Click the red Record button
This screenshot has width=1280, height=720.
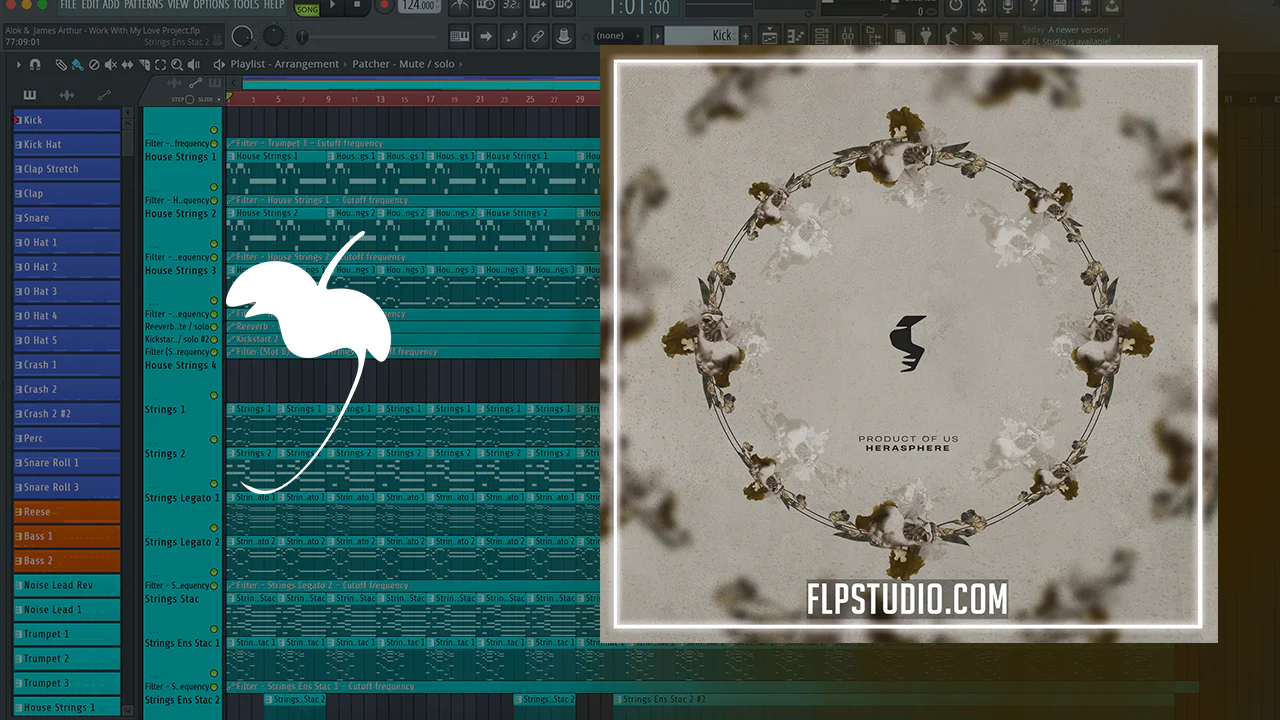(x=384, y=7)
